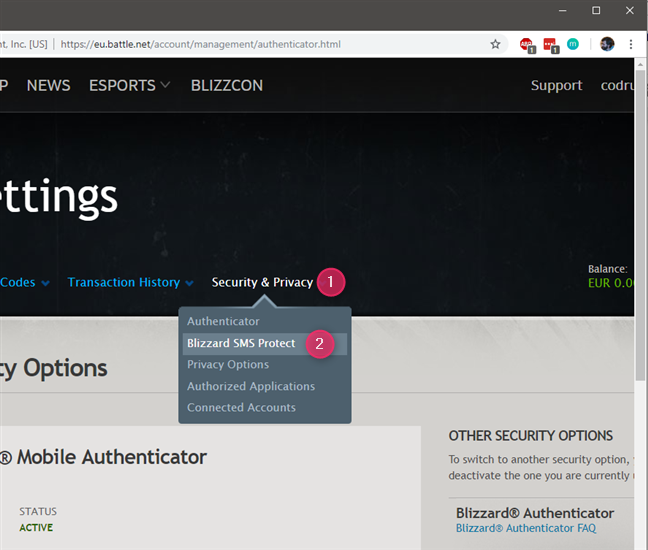This screenshot has width=648, height=550.
Task: Open Connected Accounts menu entry
Action: point(241,407)
